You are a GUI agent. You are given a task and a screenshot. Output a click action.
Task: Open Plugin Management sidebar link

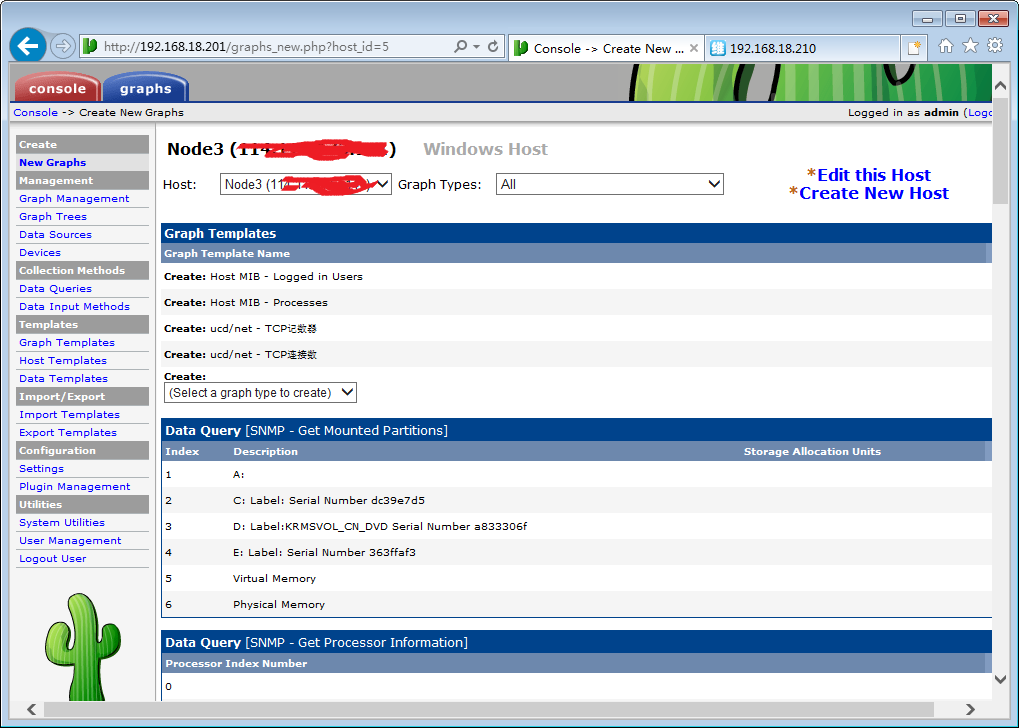[x=75, y=486]
